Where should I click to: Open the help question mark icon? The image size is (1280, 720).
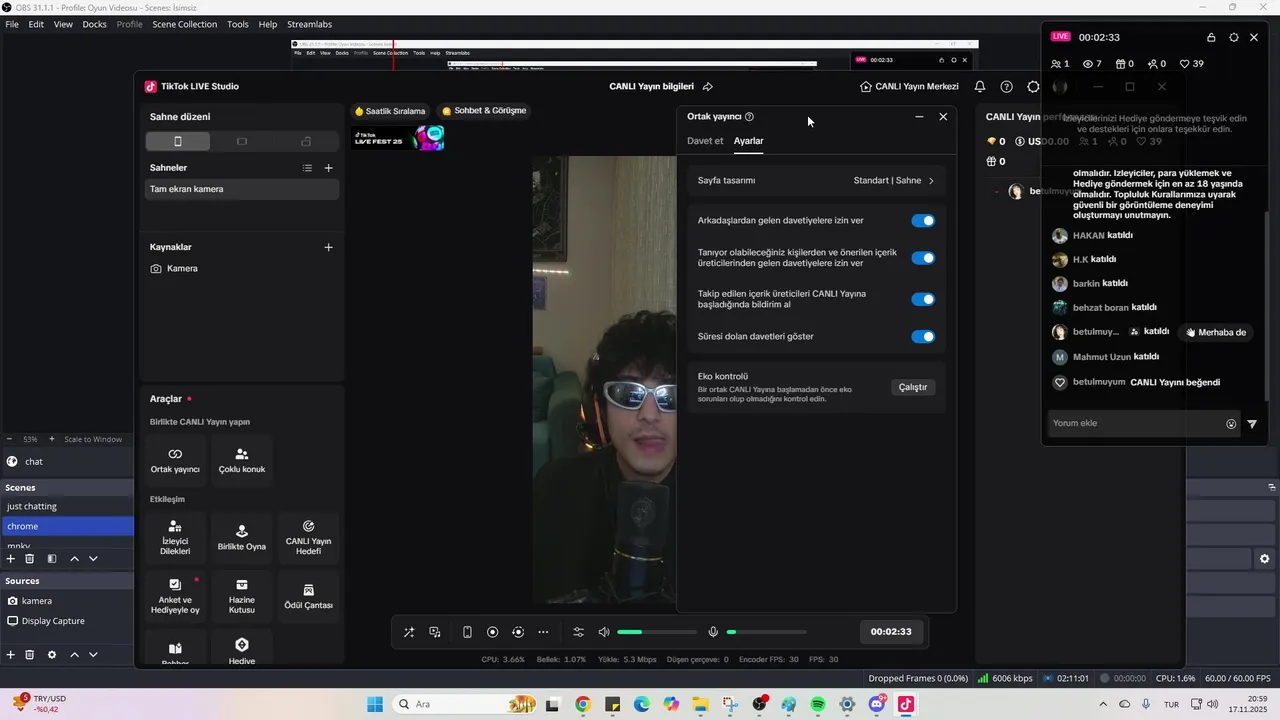tap(1007, 87)
